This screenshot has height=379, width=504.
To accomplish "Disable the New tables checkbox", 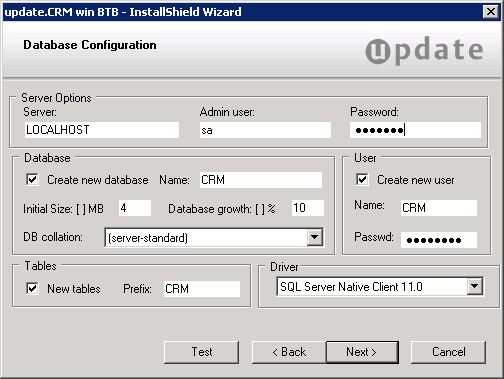I will coord(32,288).
